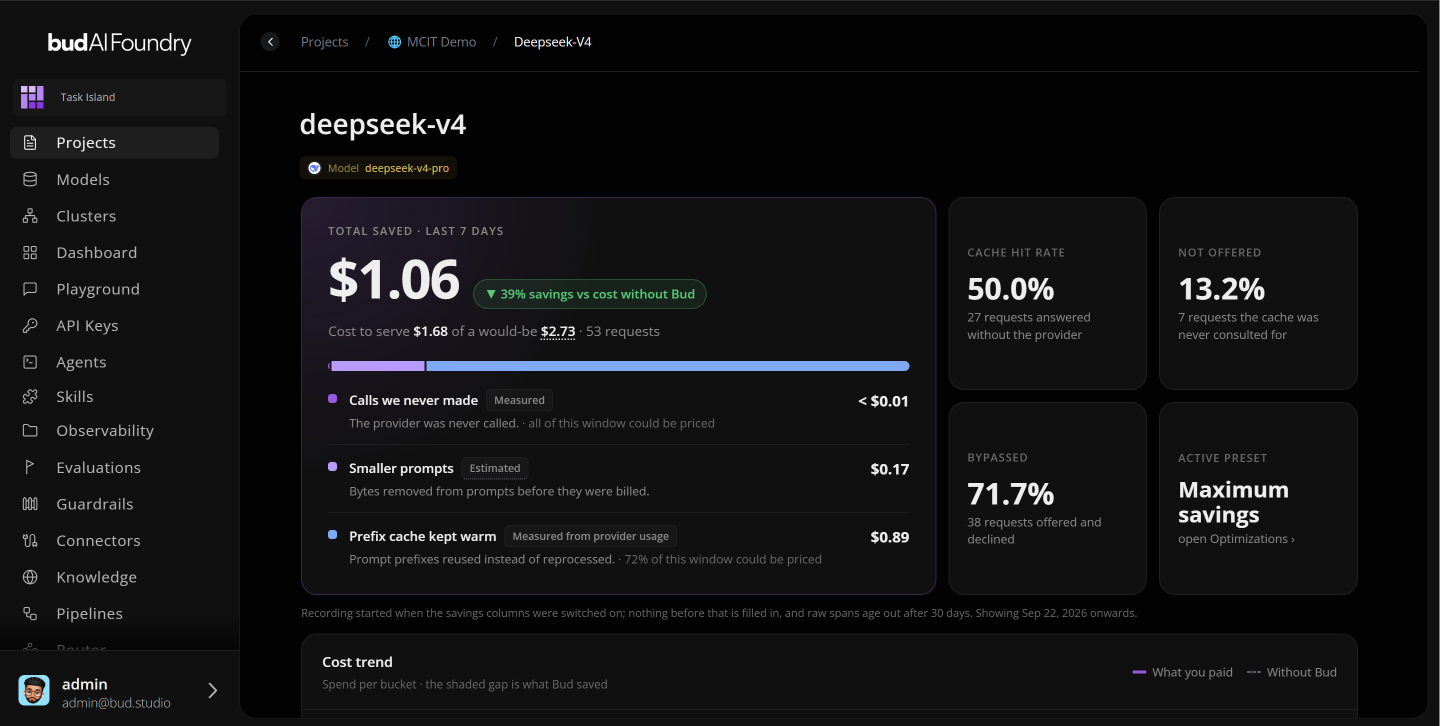Click the Evaluations flag icon

pos(30,468)
